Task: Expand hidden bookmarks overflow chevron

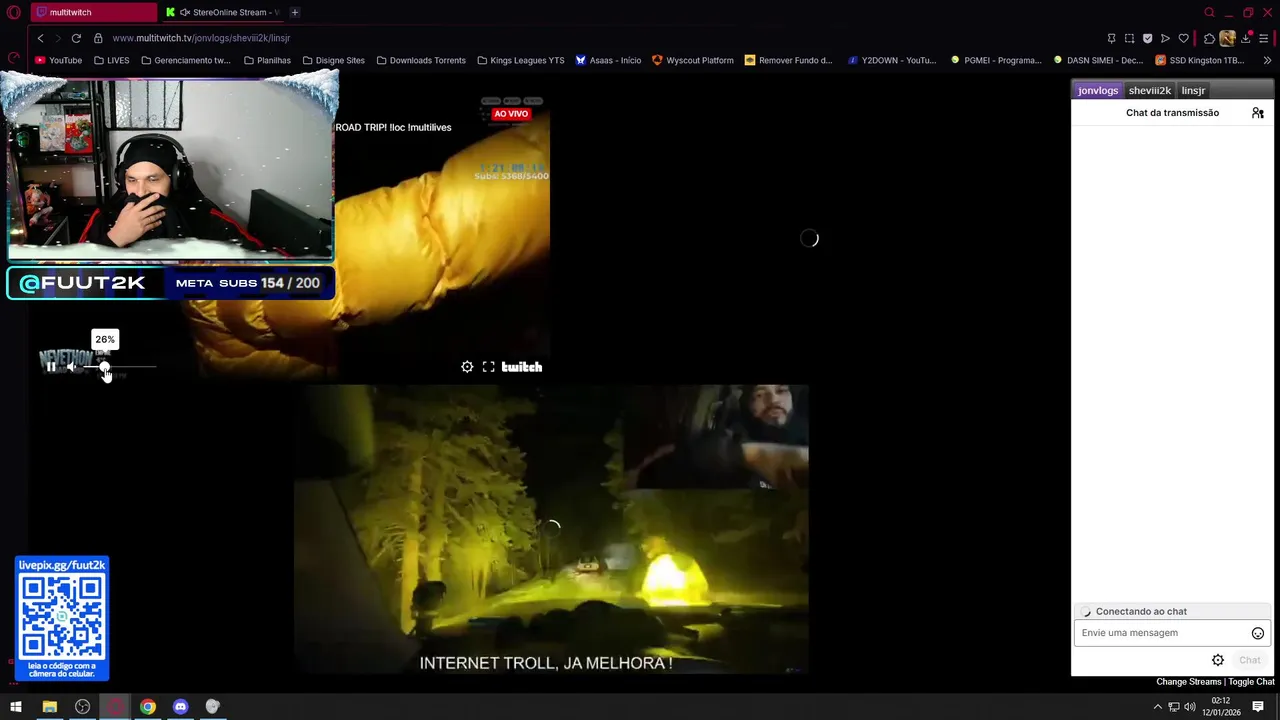Action: [1267, 60]
